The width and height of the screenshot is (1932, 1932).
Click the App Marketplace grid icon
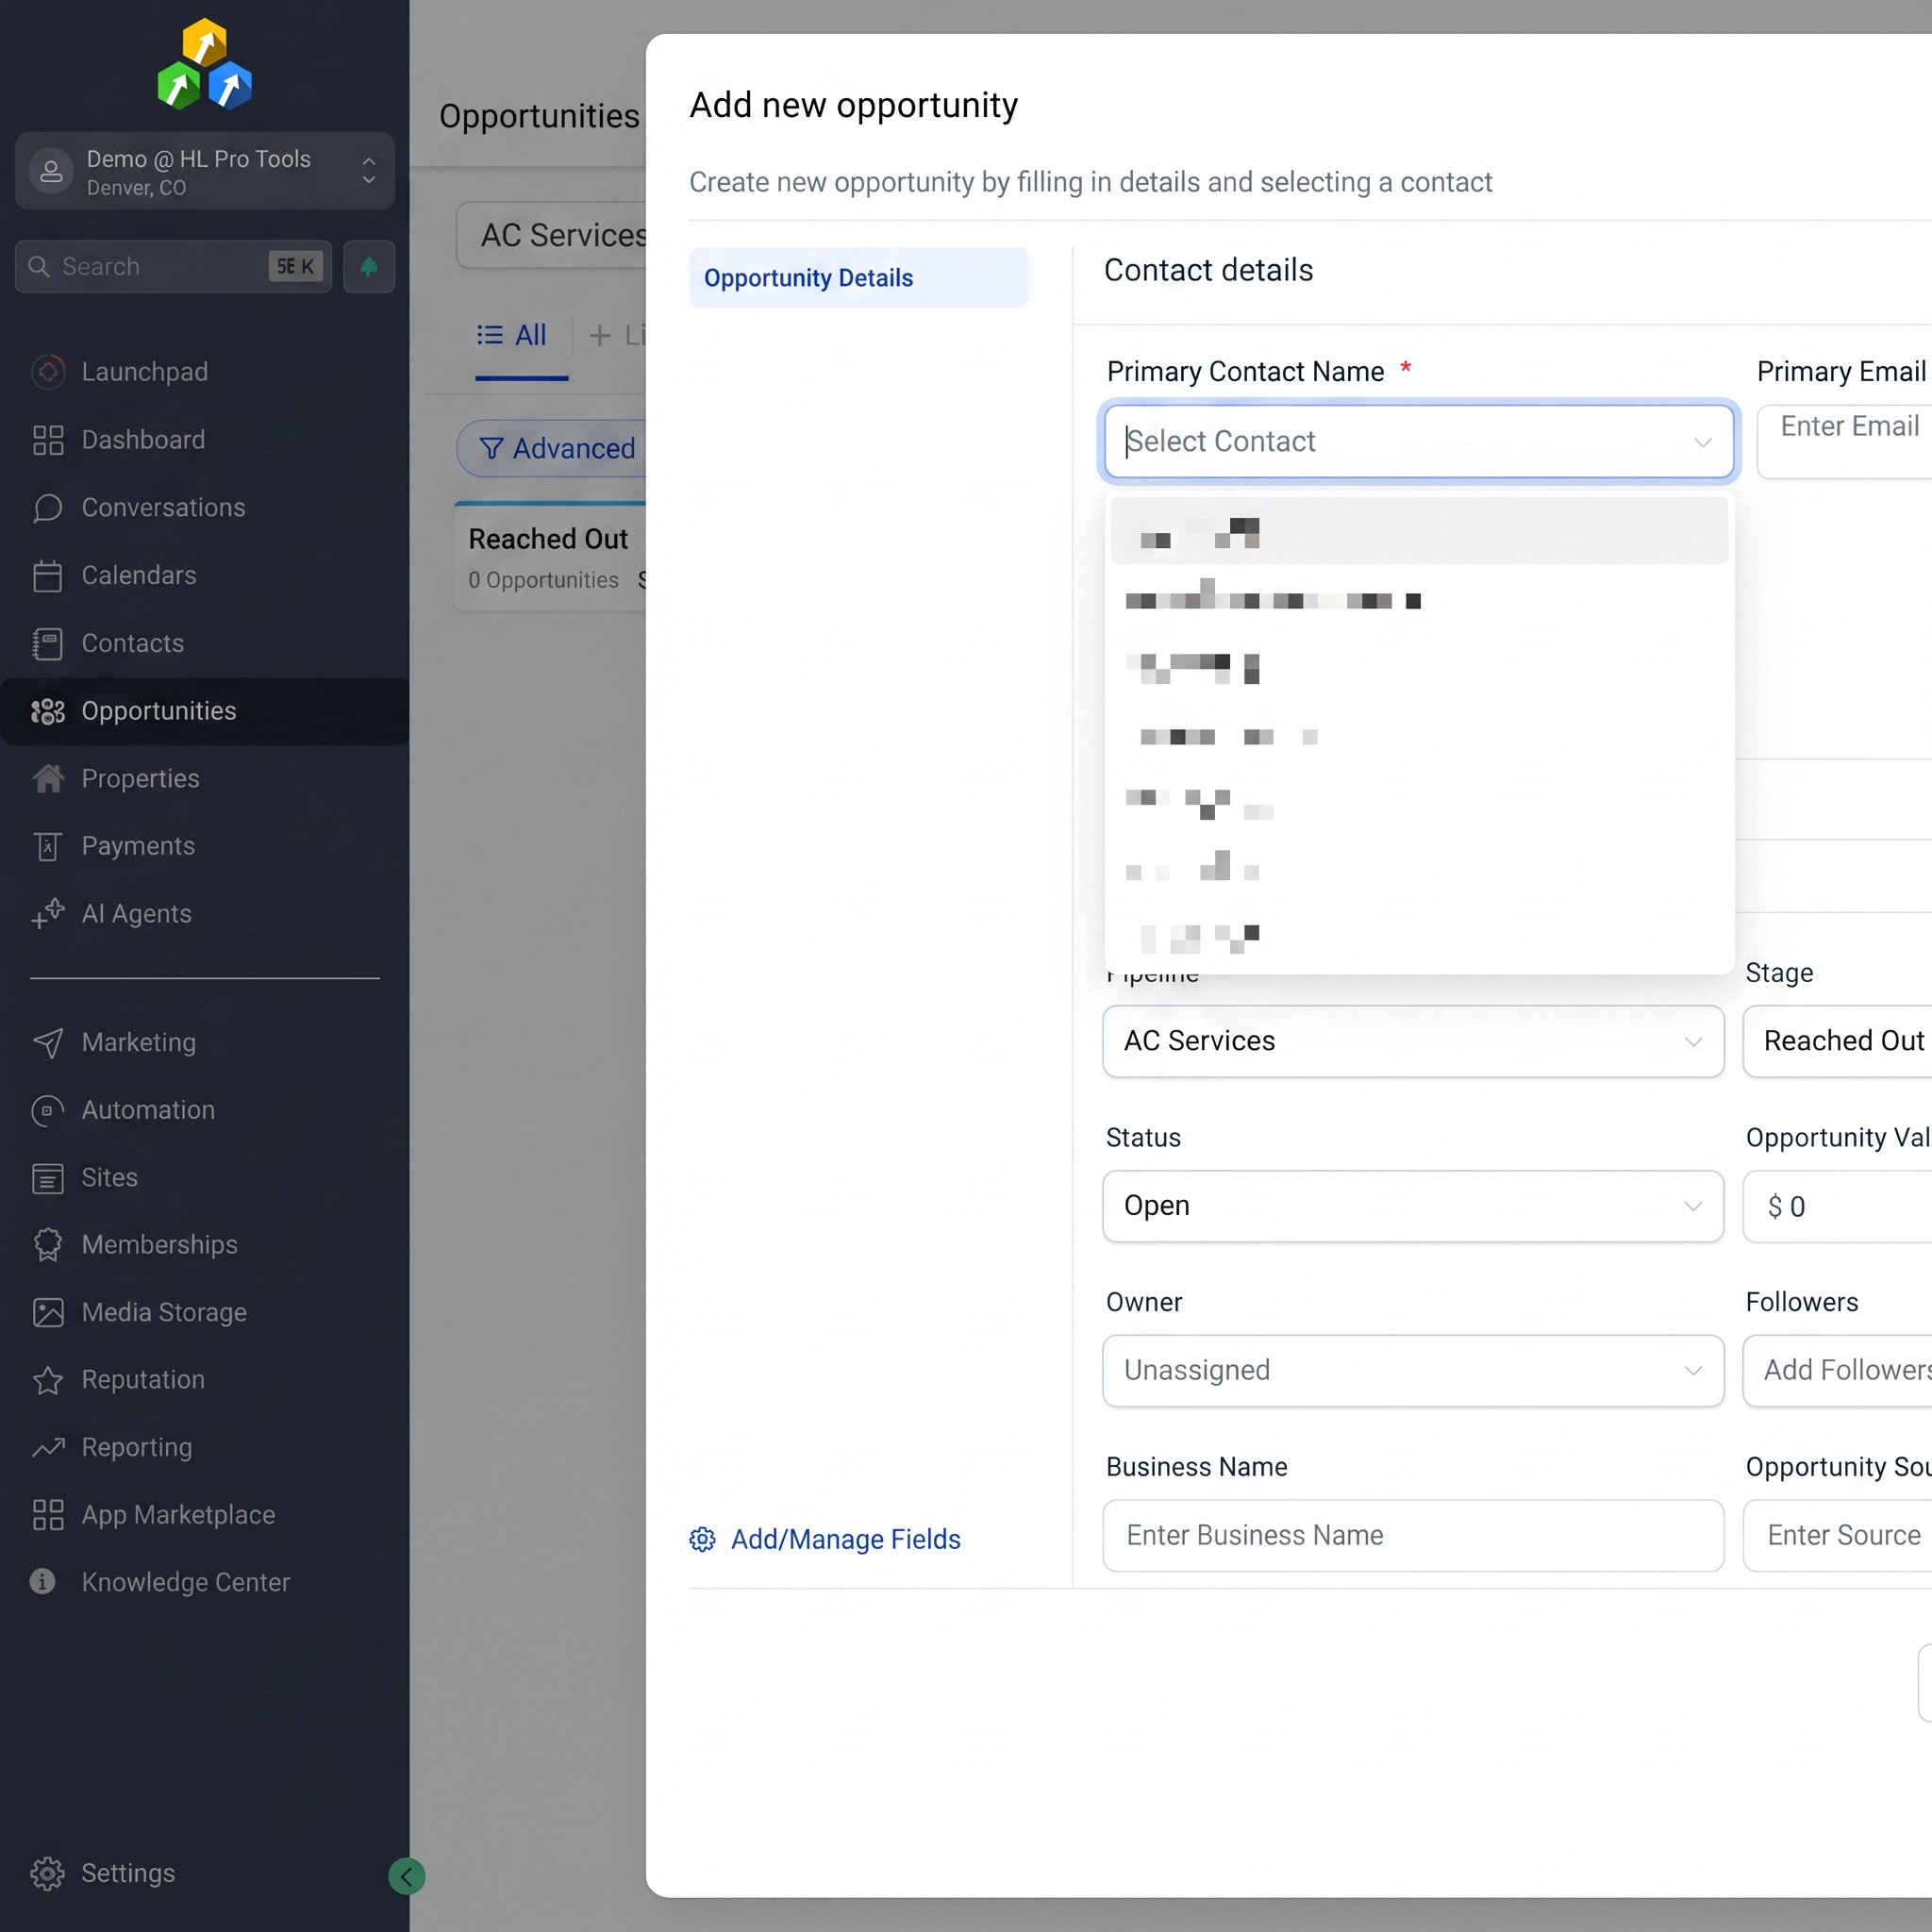pyautogui.click(x=48, y=1515)
